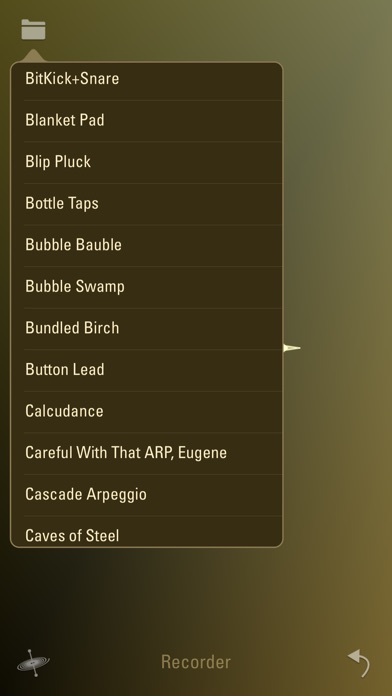Select Bubble Bauble from list

coord(147,245)
